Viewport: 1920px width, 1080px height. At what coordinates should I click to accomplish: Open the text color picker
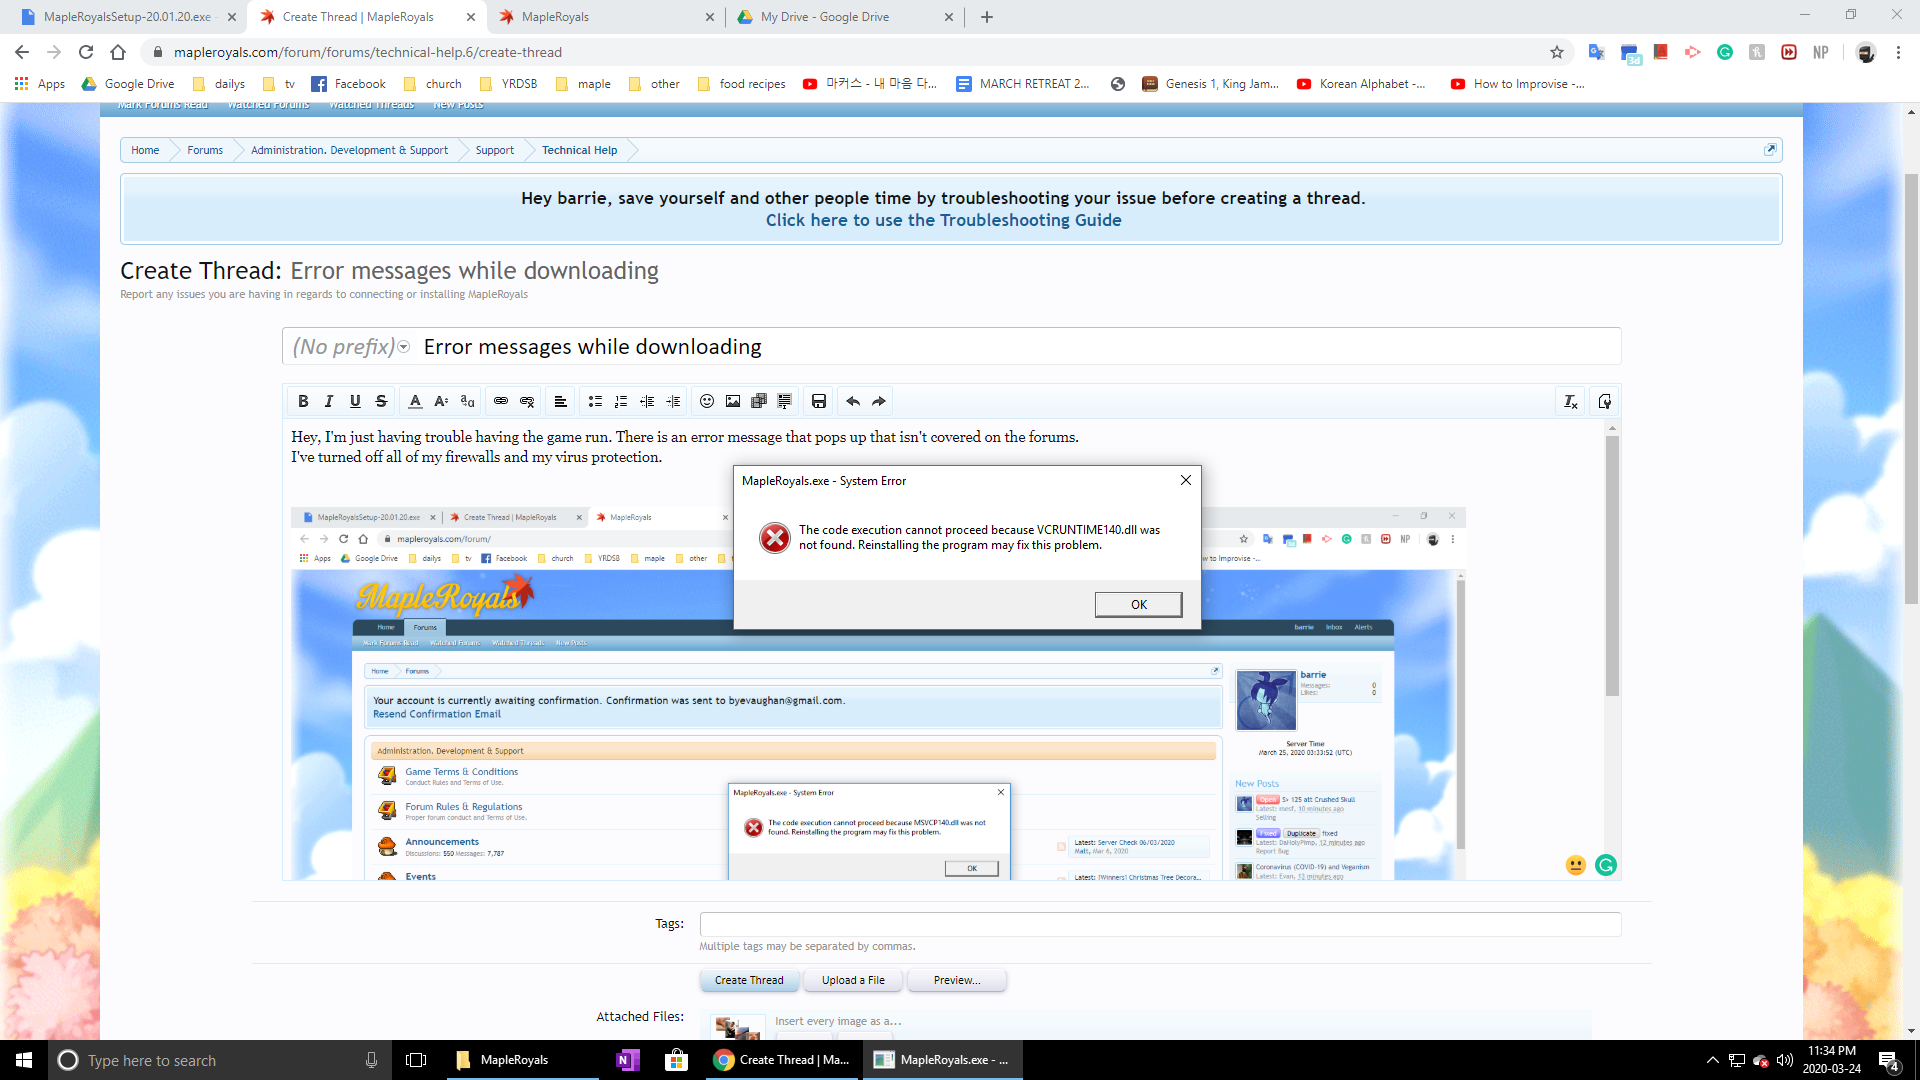click(x=415, y=401)
